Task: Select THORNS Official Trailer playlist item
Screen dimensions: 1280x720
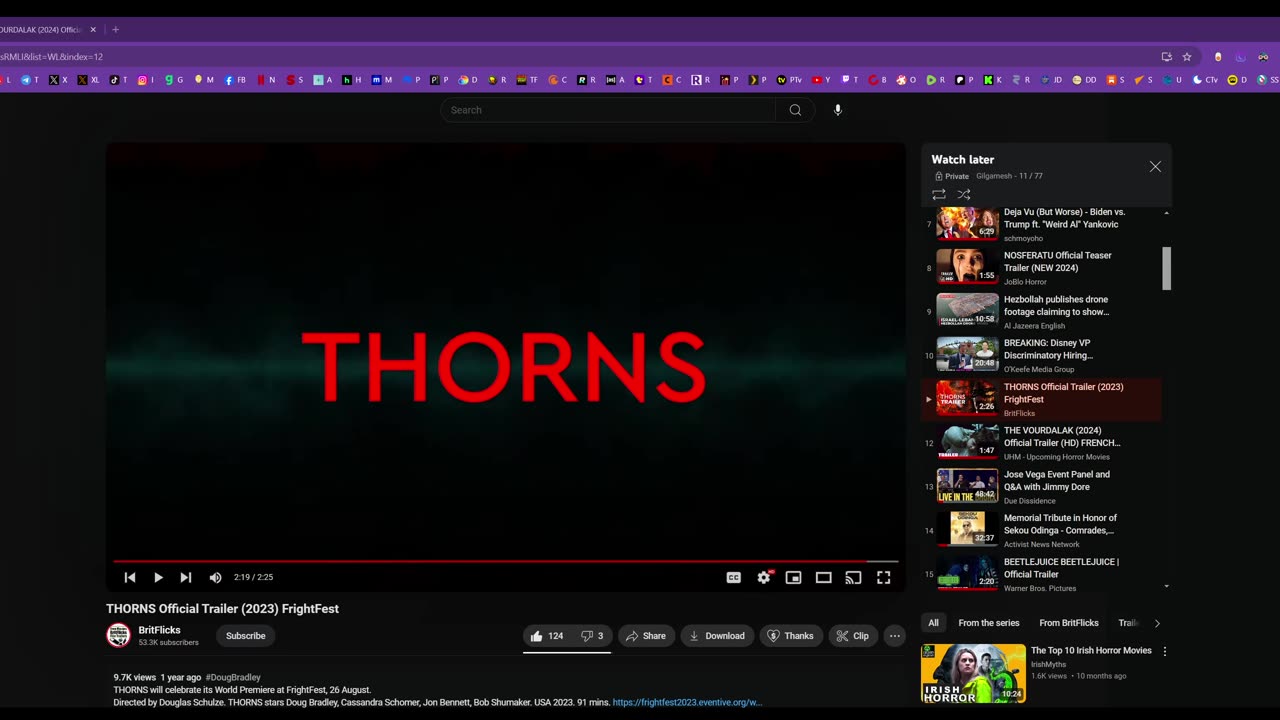Action: 1042,399
